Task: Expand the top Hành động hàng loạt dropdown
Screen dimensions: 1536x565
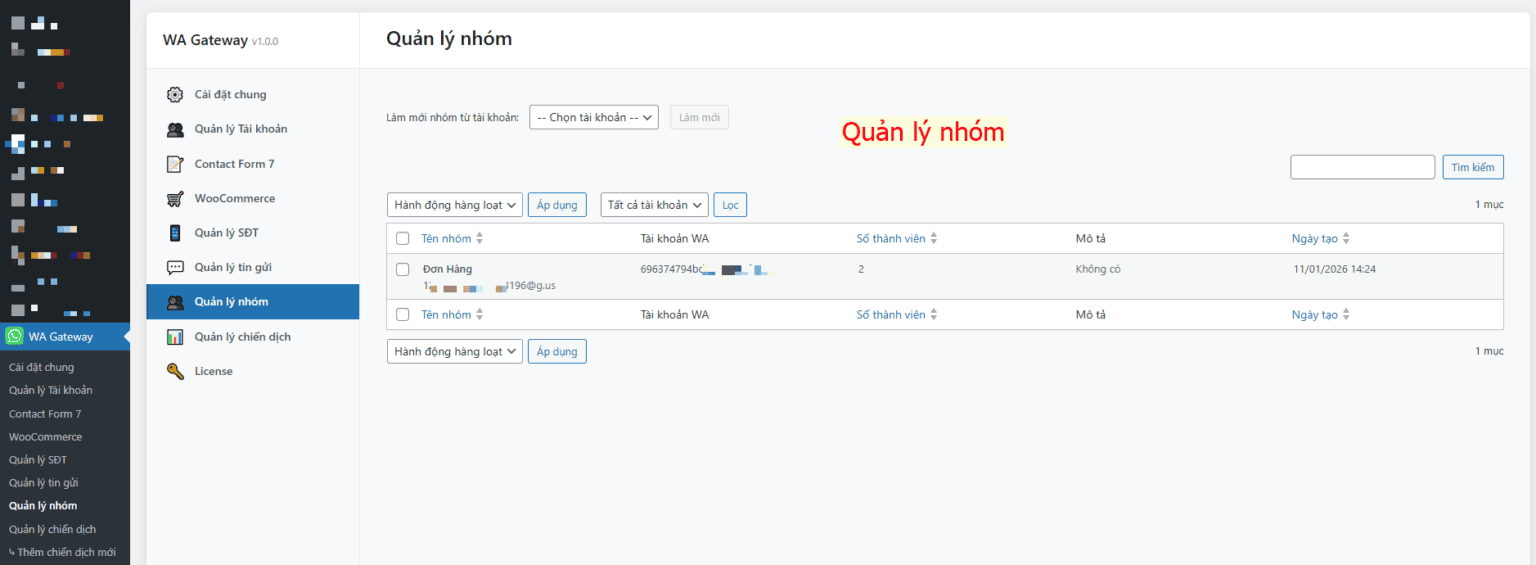Action: click(454, 205)
